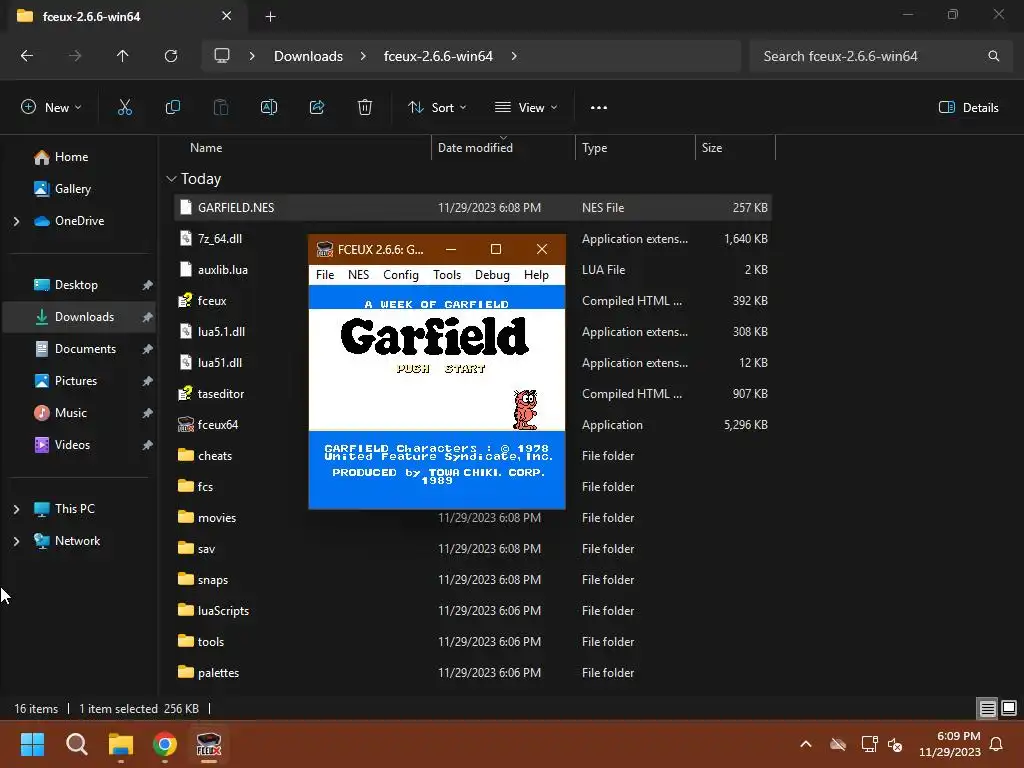Select the cheats folder
The height and width of the screenshot is (768, 1024).
215,456
